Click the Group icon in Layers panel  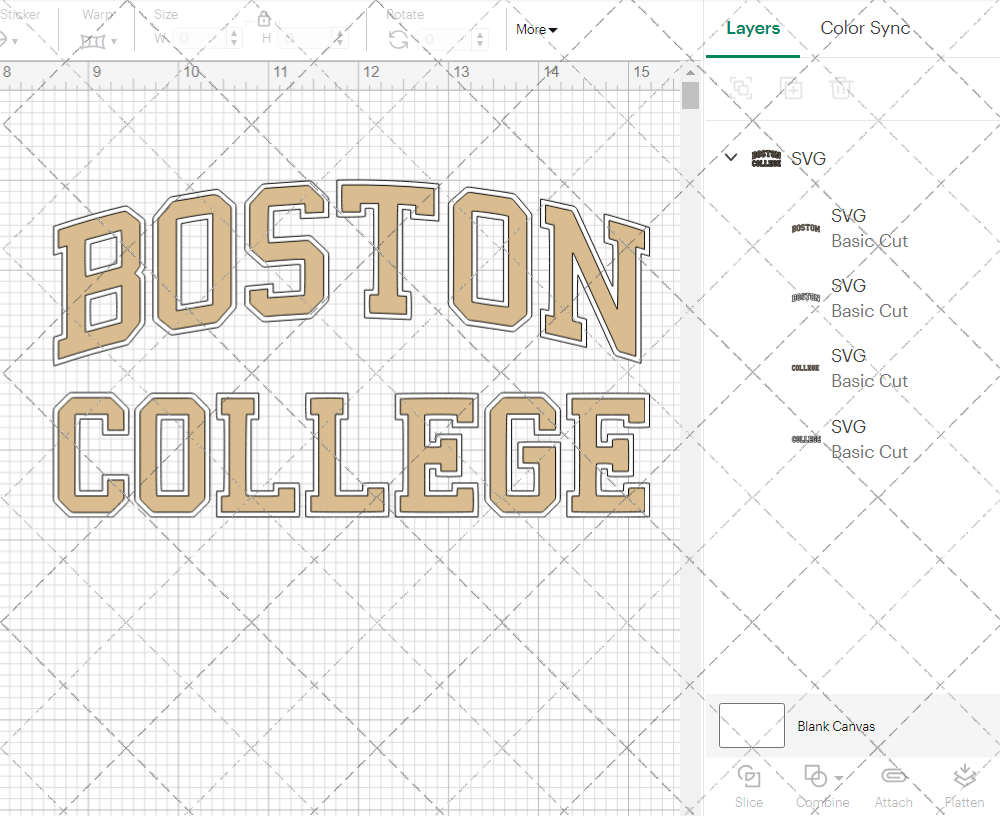tap(741, 88)
